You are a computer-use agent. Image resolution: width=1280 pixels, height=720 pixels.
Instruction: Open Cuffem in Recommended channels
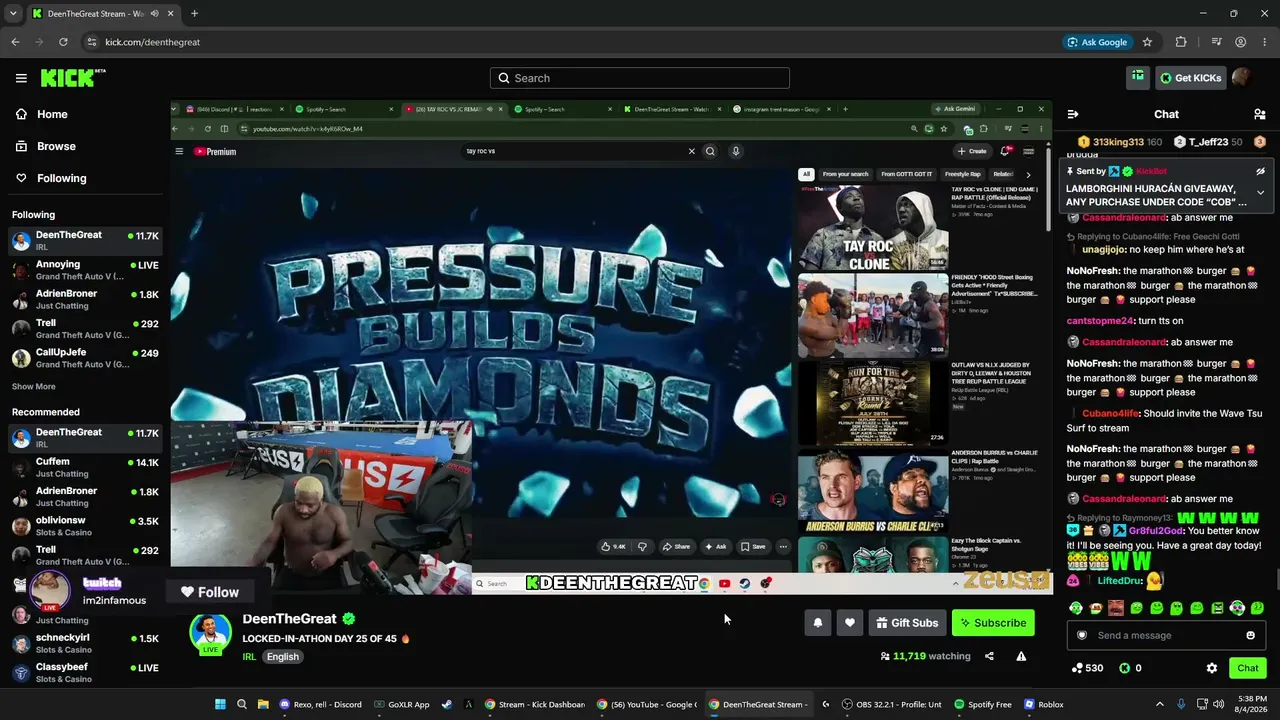click(85, 468)
